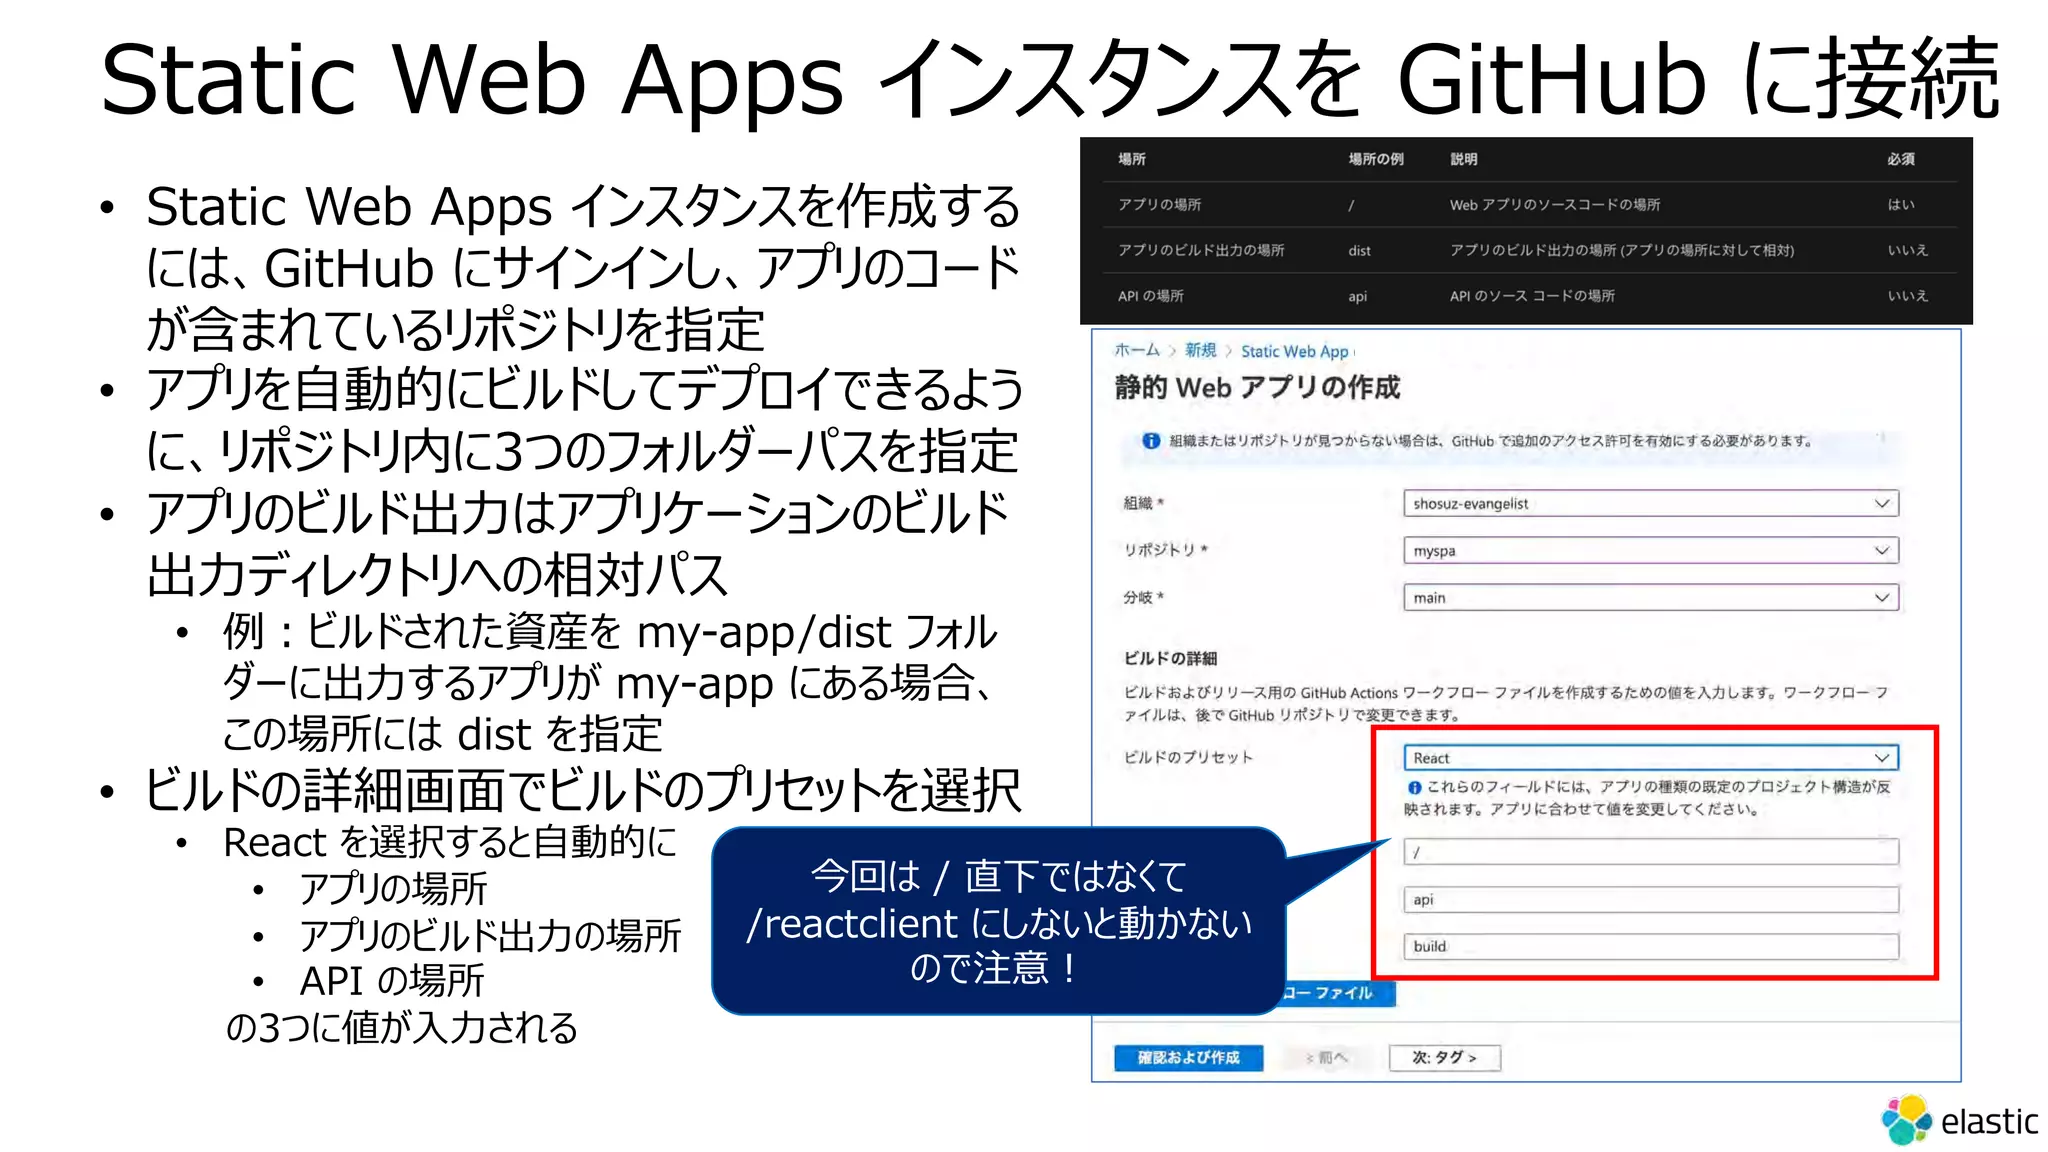Click the 'Web アプリのソースコードの場所' description
Screen dimensions: 2048x1152
[1554, 204]
